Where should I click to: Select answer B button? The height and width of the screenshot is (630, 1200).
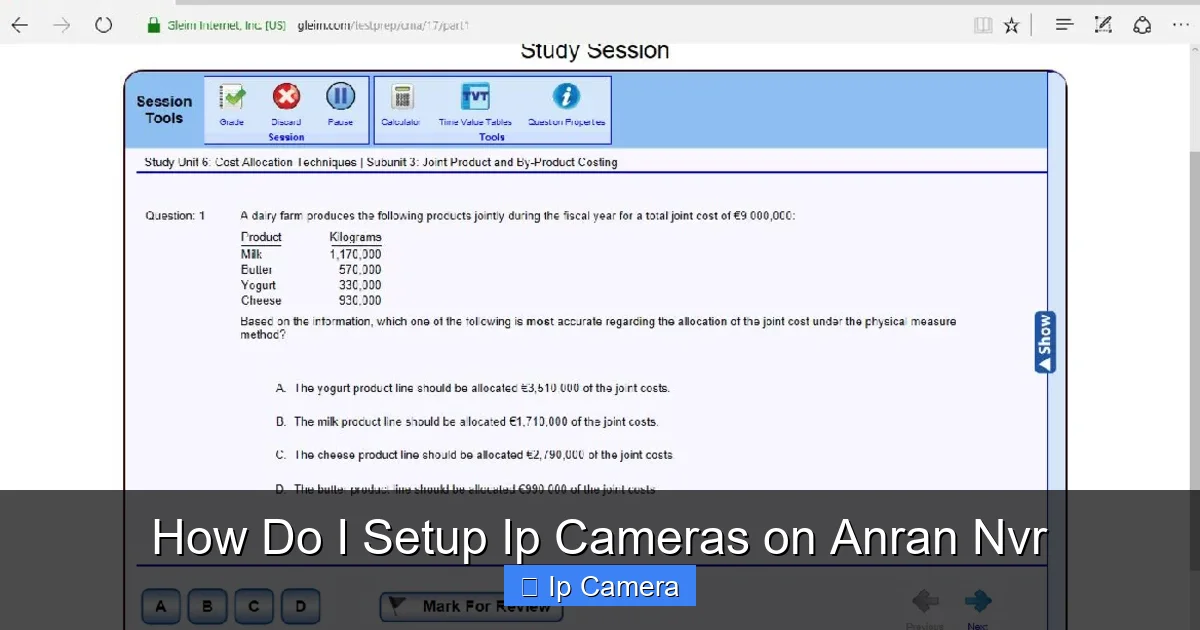[x=207, y=606]
